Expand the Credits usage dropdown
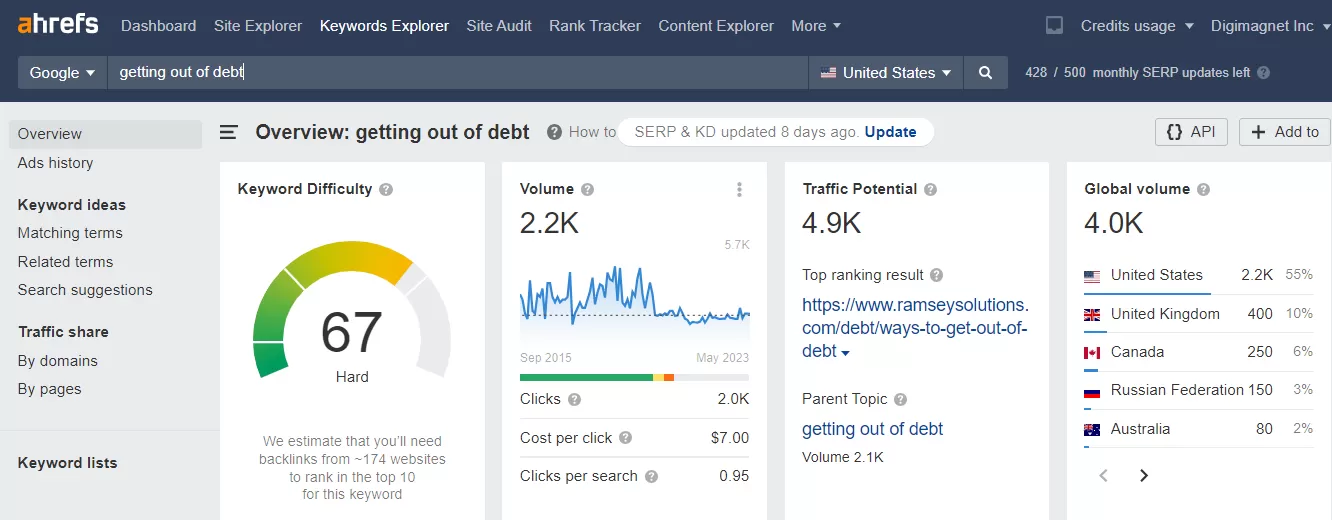Image resolution: width=1332 pixels, height=520 pixels. (x=1137, y=26)
